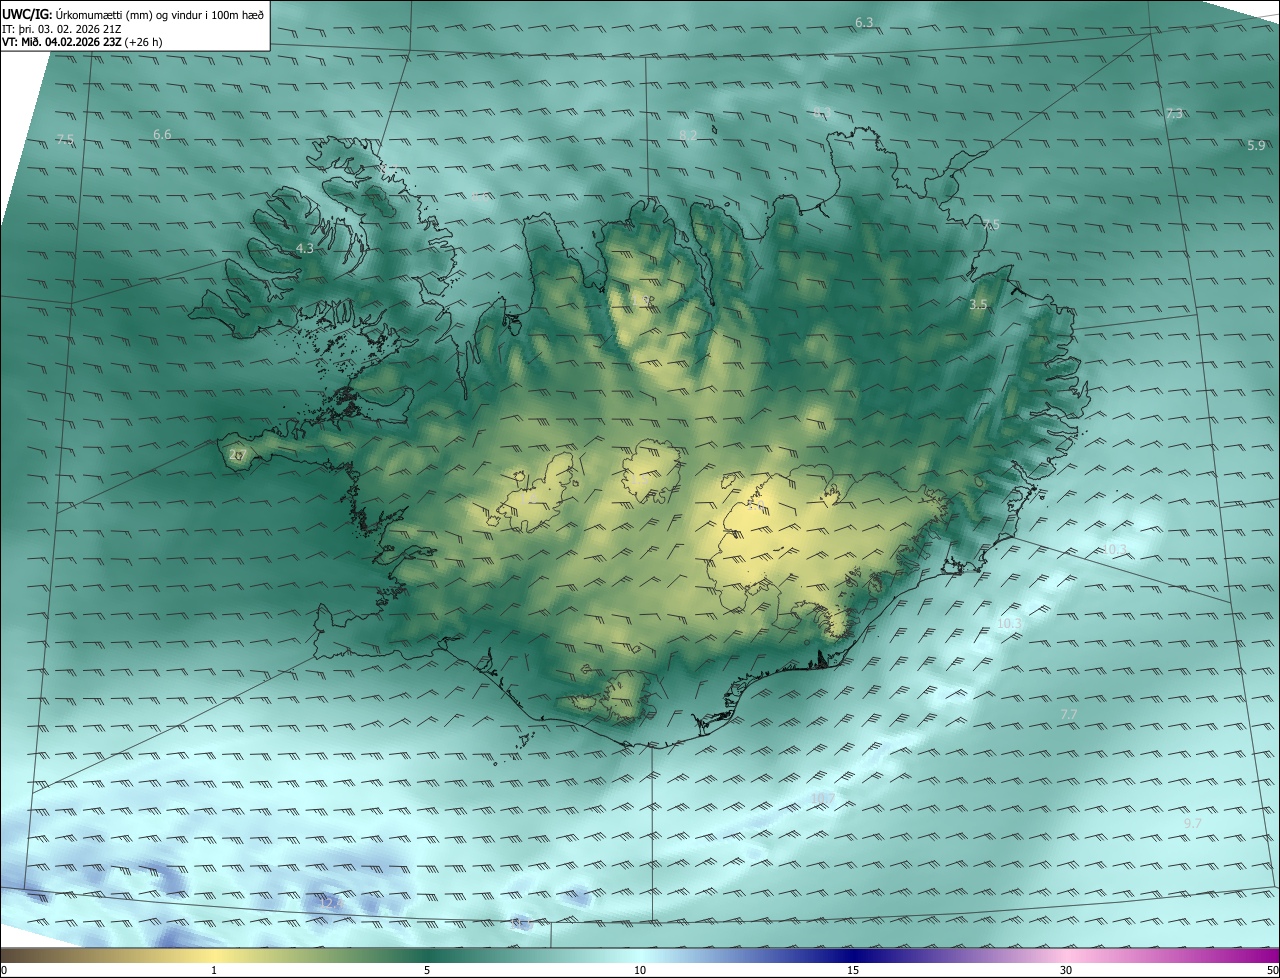Click the map value label '5.9'
Screen dimensions: 1280x978
click(1257, 146)
